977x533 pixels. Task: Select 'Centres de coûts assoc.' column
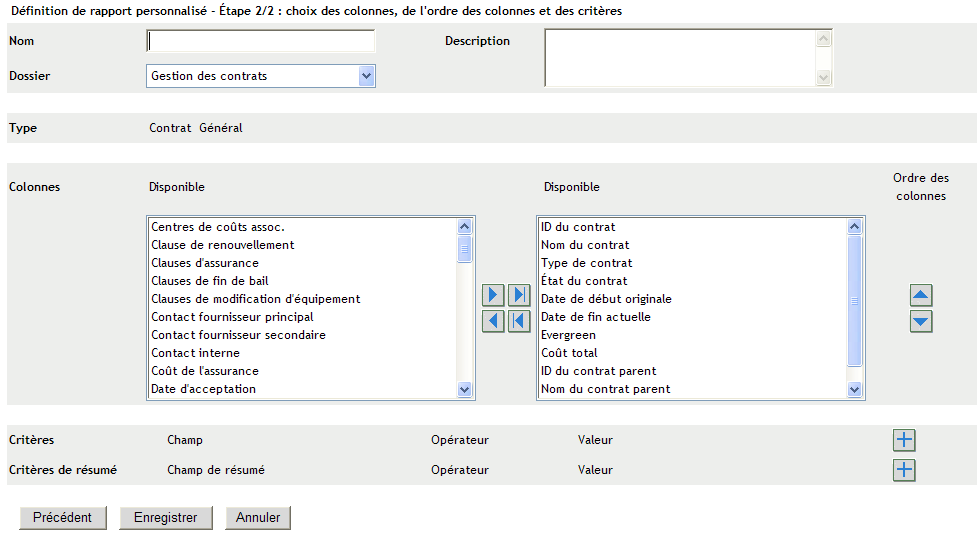tap(303, 227)
